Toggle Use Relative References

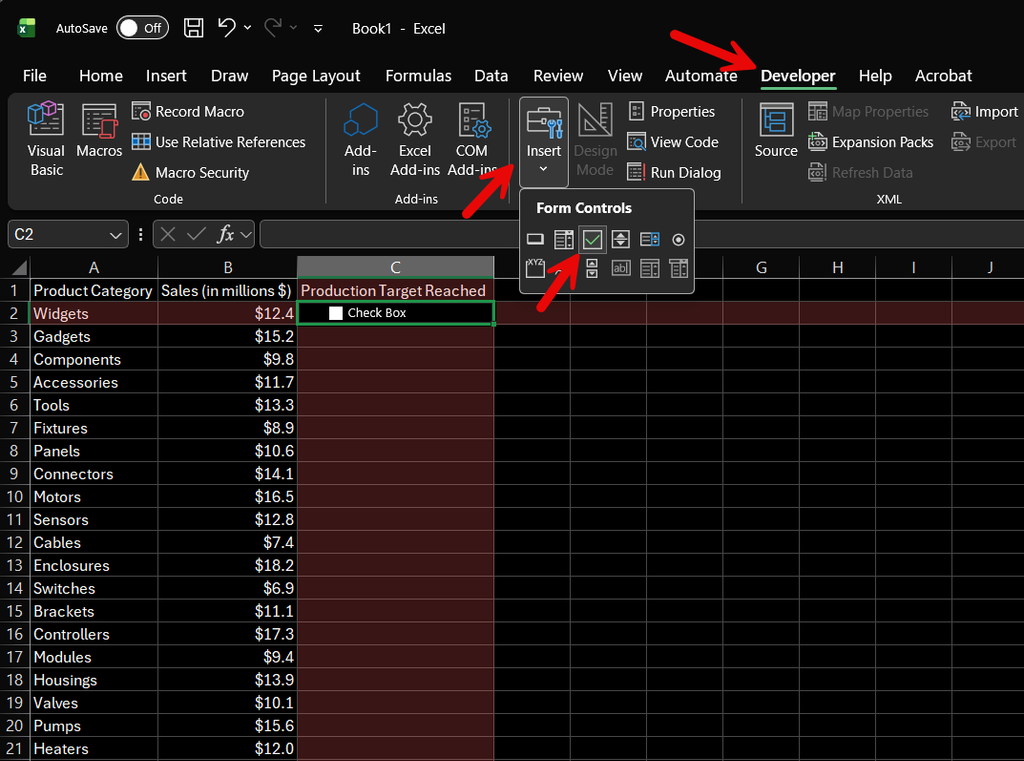(218, 142)
